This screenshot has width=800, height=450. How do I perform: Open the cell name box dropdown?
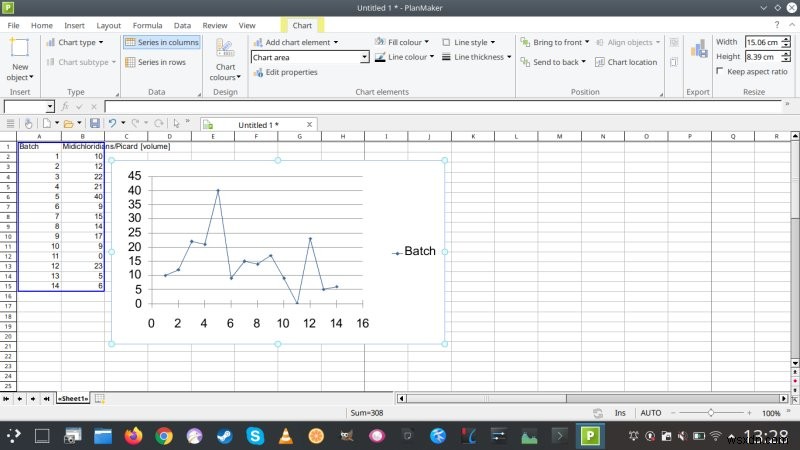tap(49, 107)
